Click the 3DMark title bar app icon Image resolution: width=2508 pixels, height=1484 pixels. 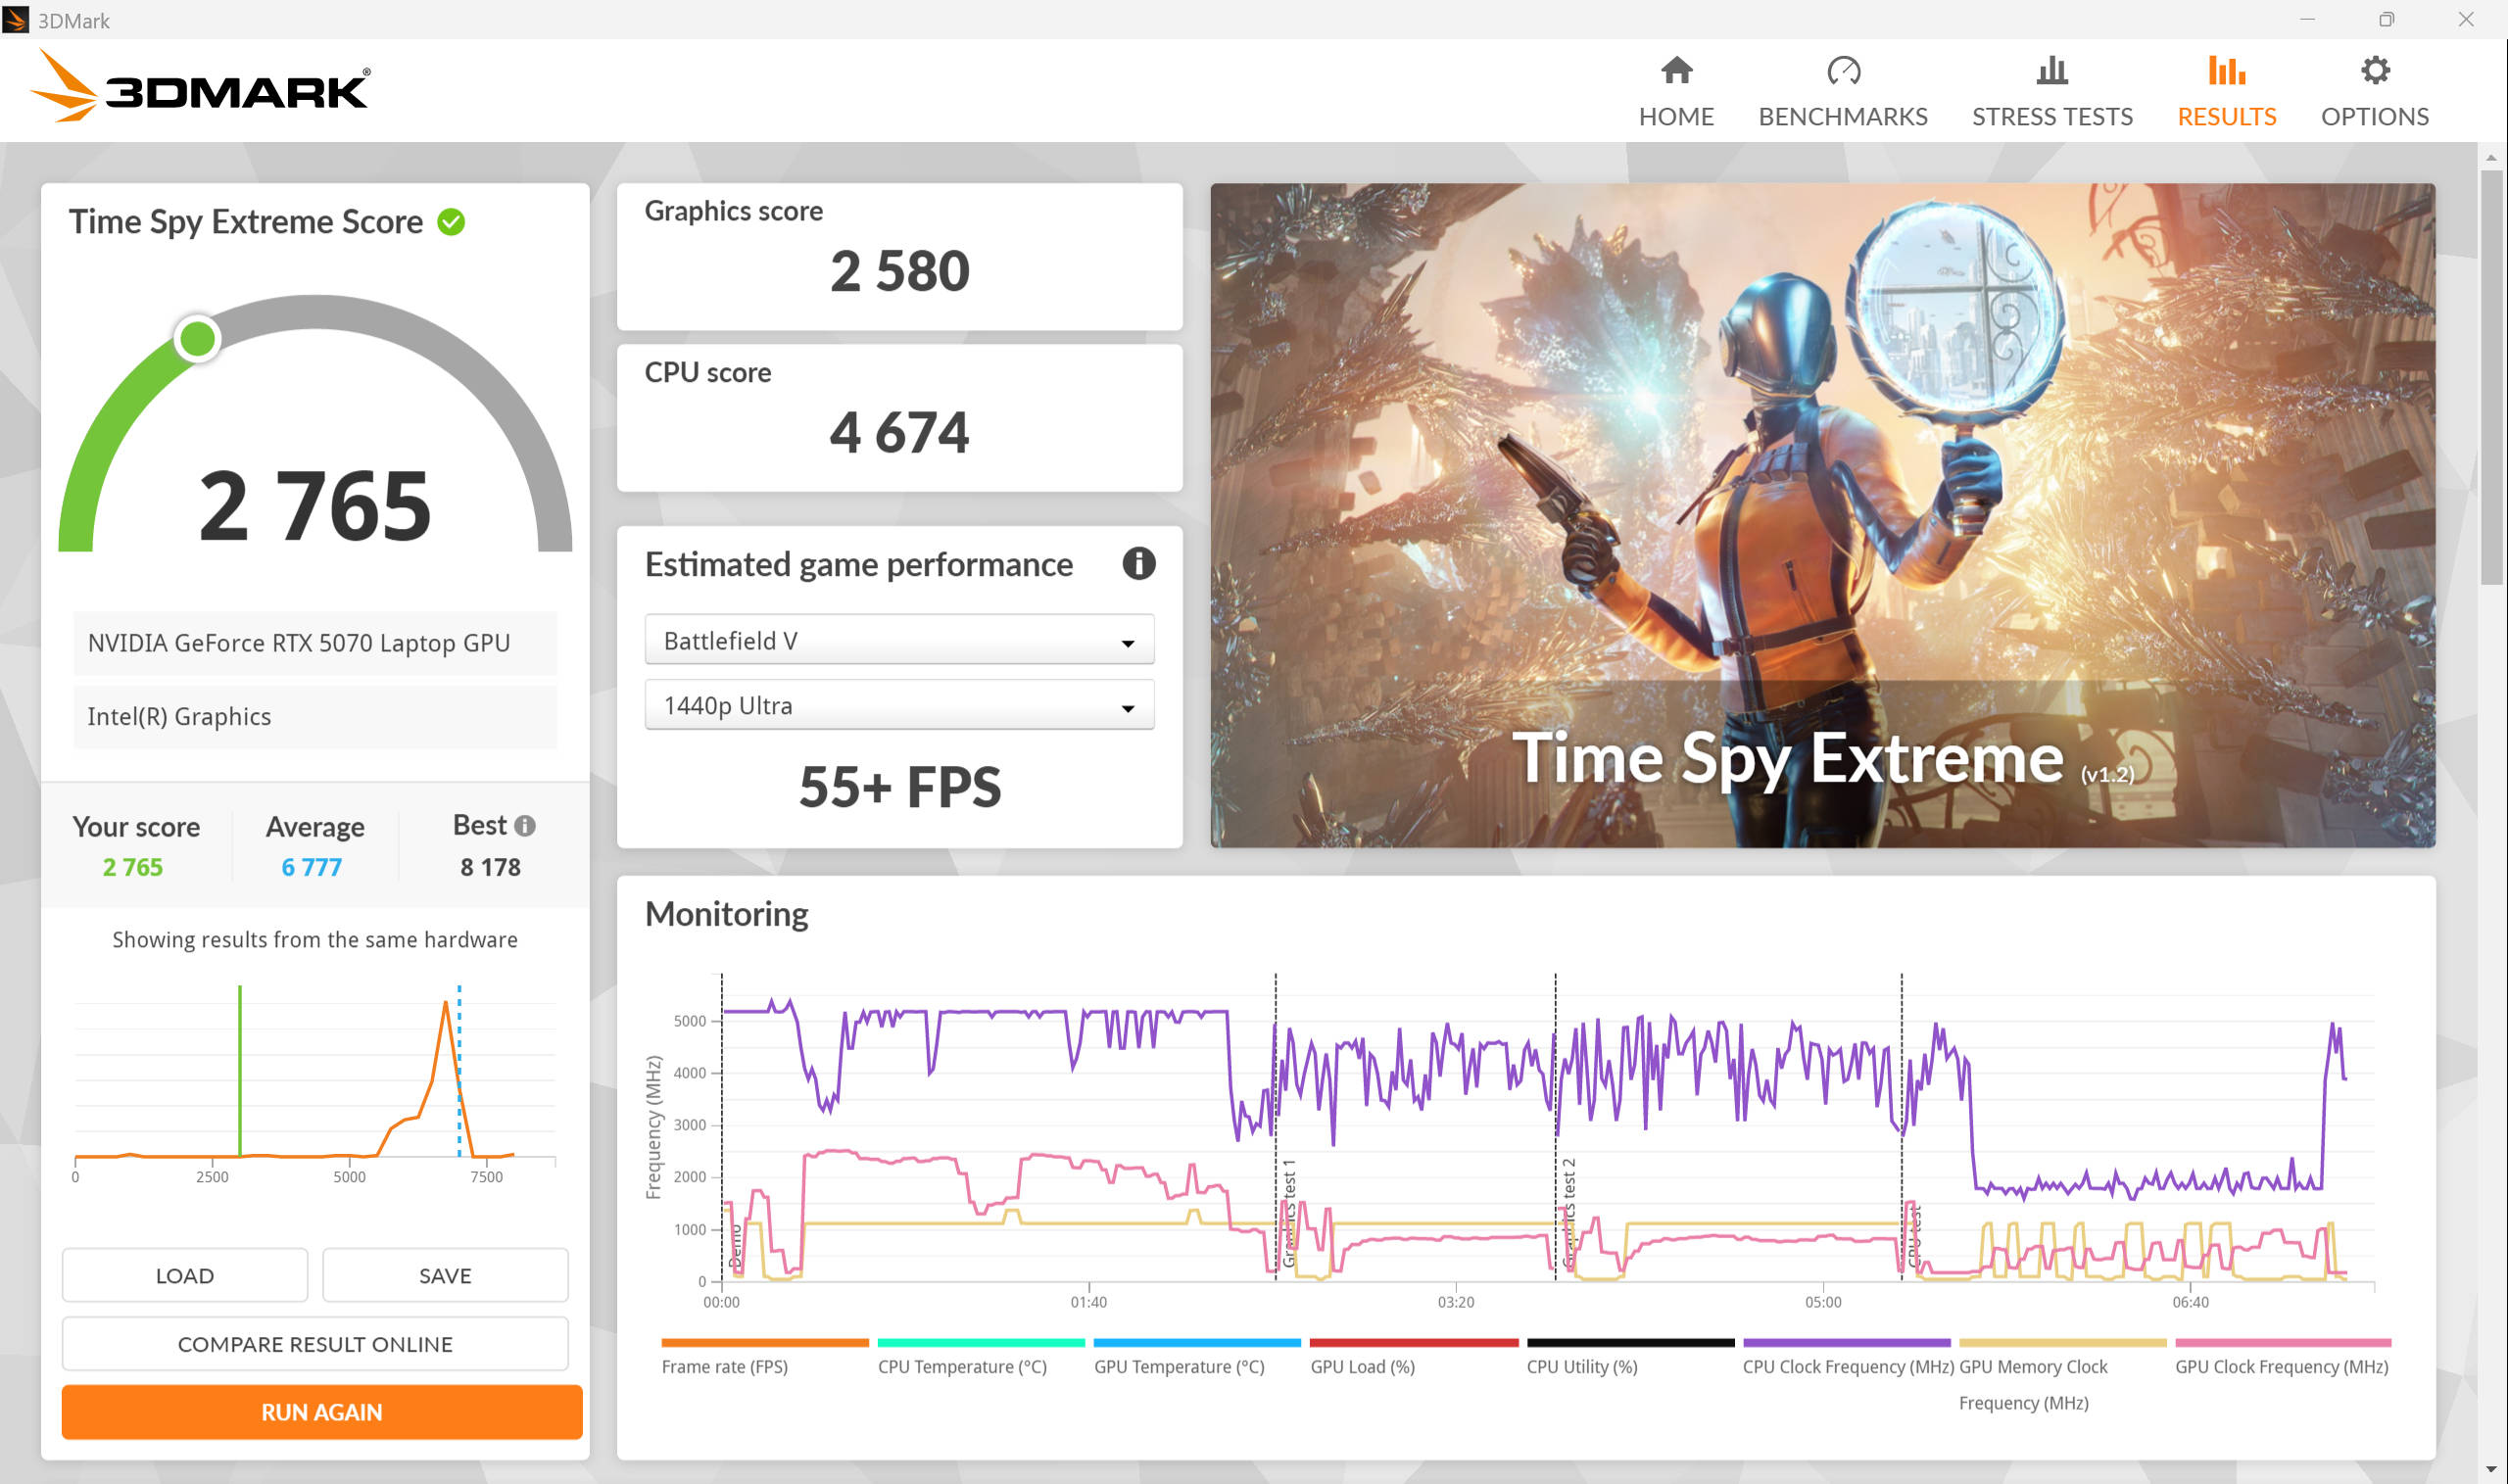tap(16, 19)
